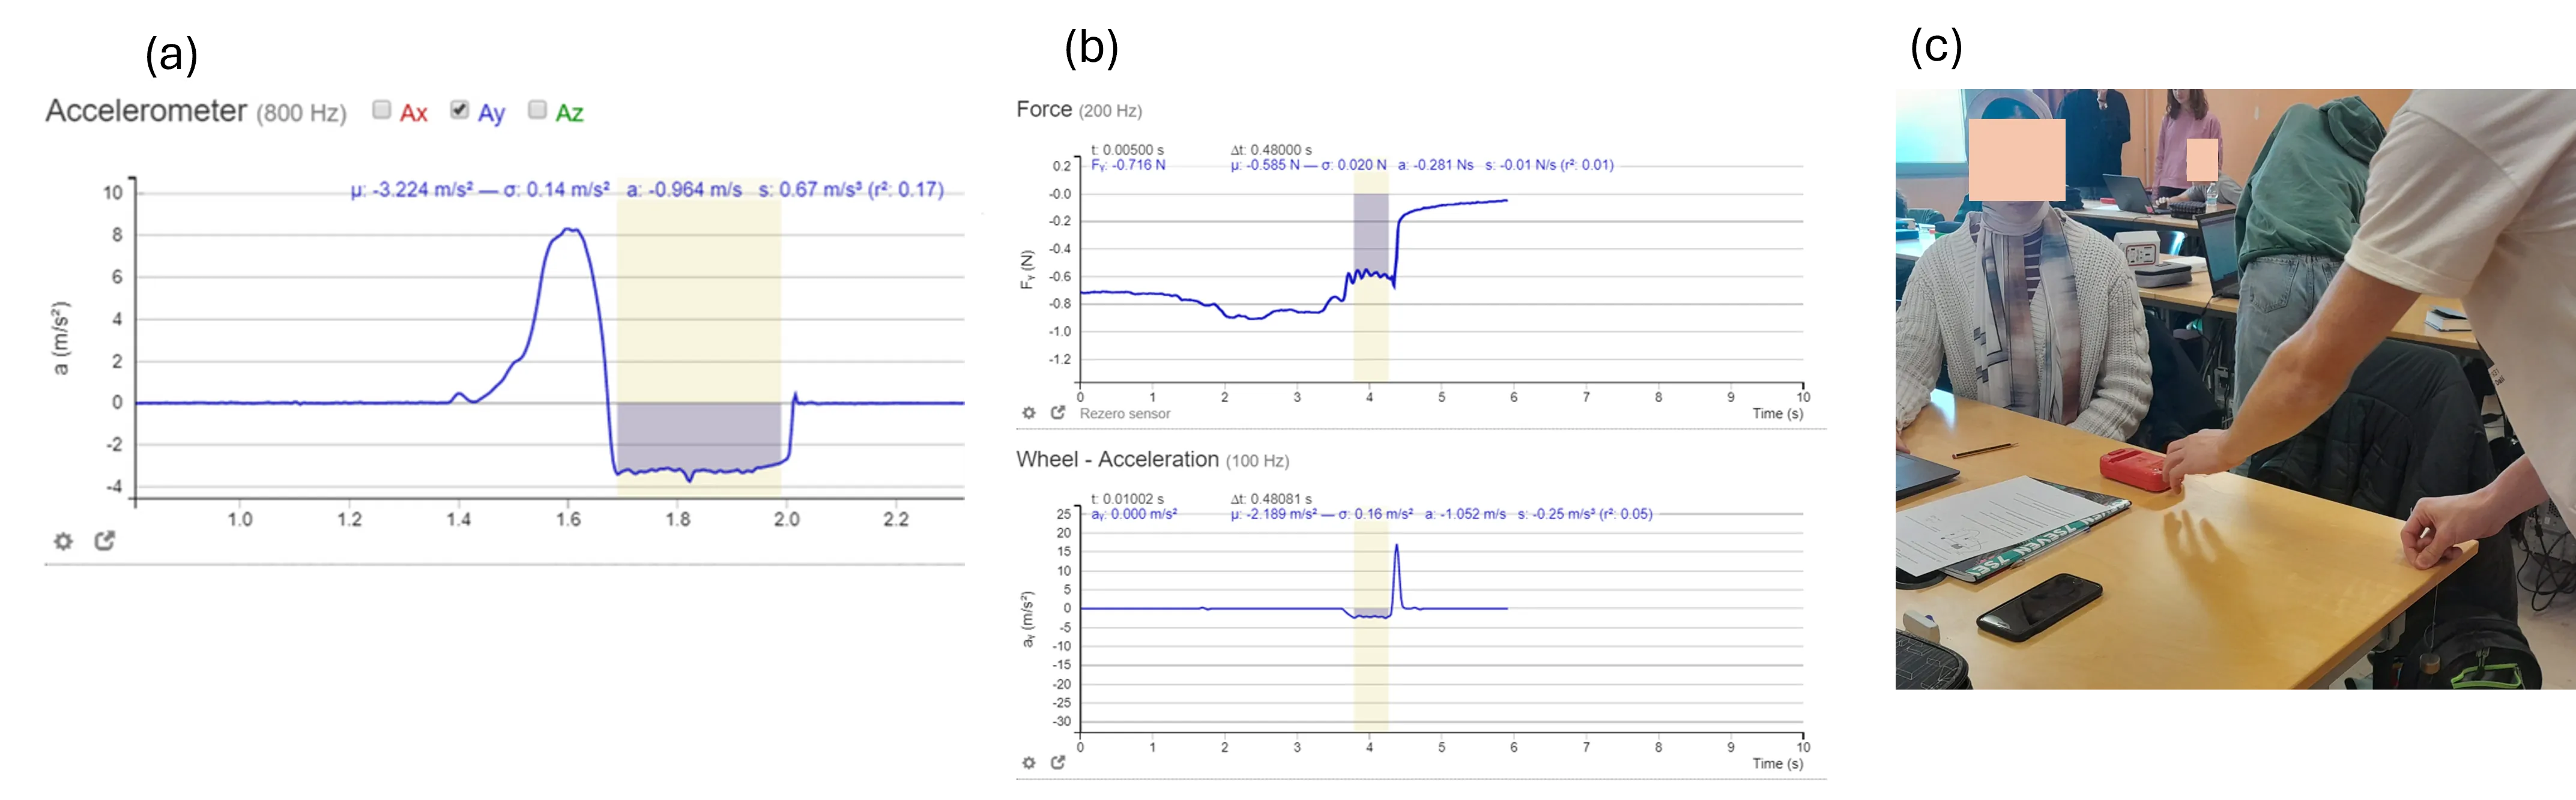
Task: Enable the Az checkbox
Action: pyautogui.click(x=537, y=110)
